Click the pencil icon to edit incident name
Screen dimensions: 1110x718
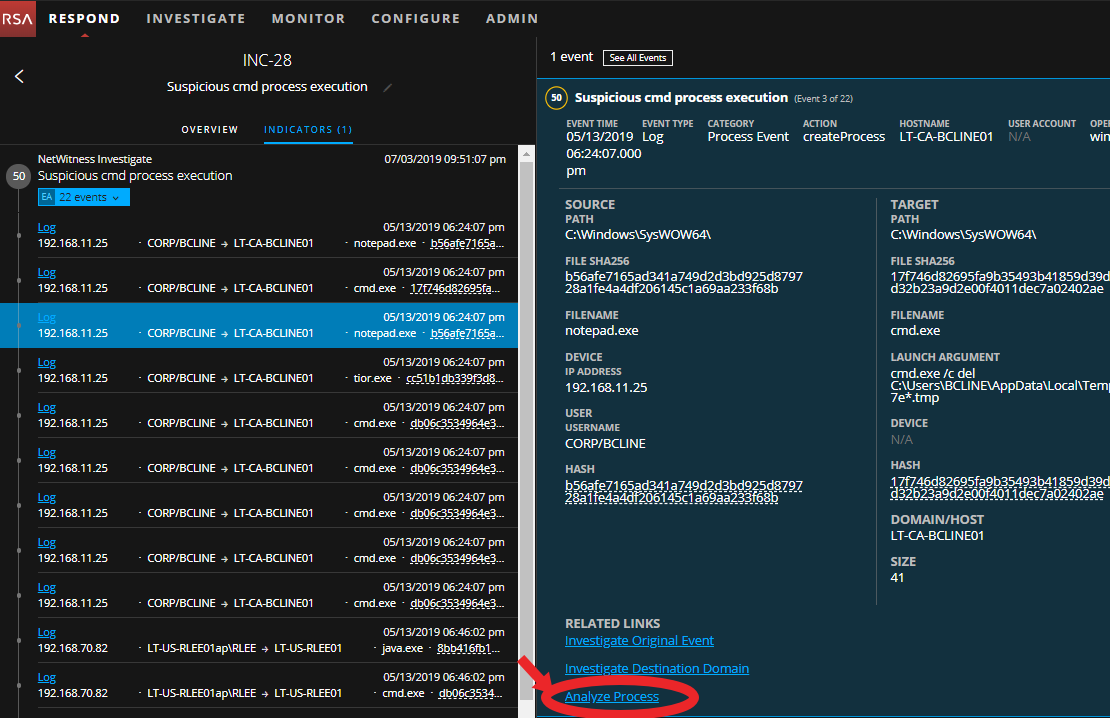[x=388, y=88]
